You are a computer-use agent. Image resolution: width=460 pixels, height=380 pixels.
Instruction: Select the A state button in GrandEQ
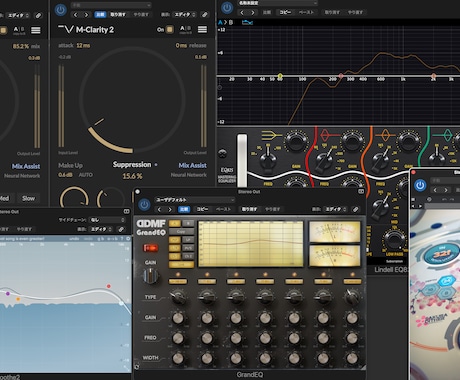tap(175, 223)
